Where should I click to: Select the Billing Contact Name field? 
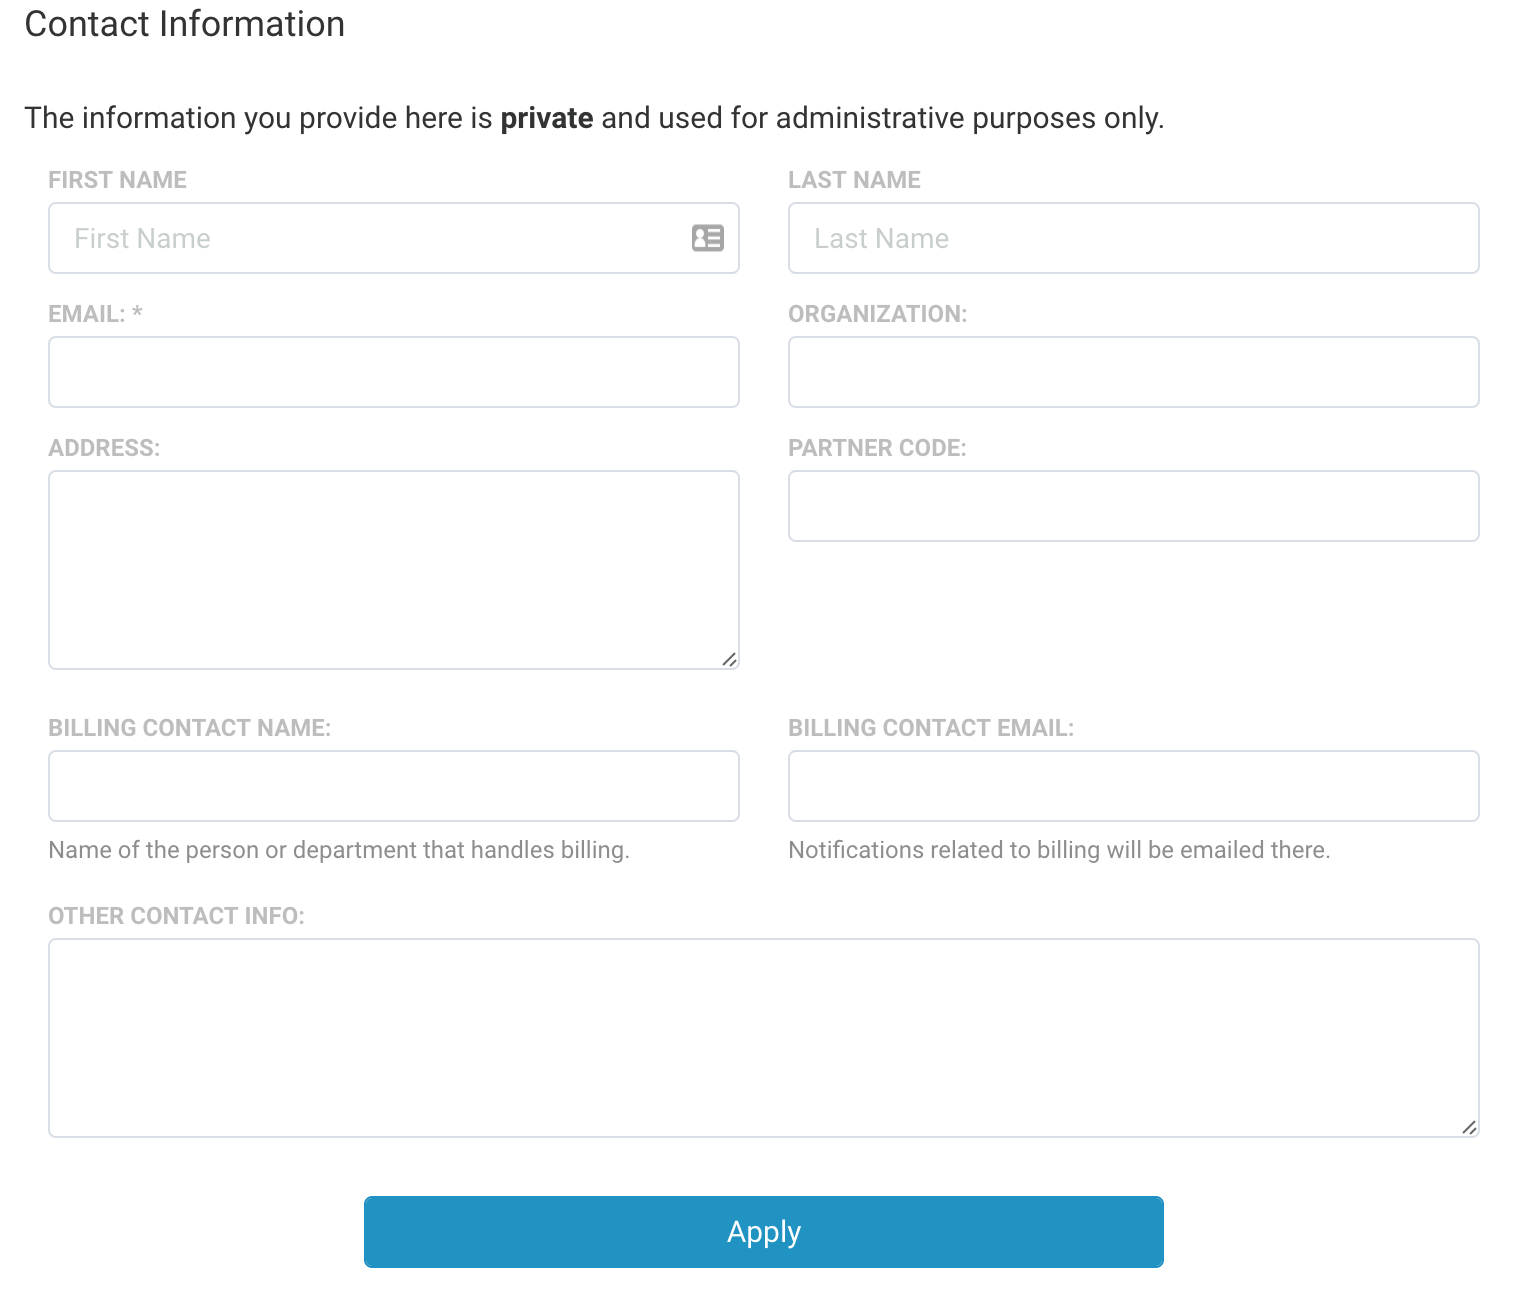tap(393, 786)
